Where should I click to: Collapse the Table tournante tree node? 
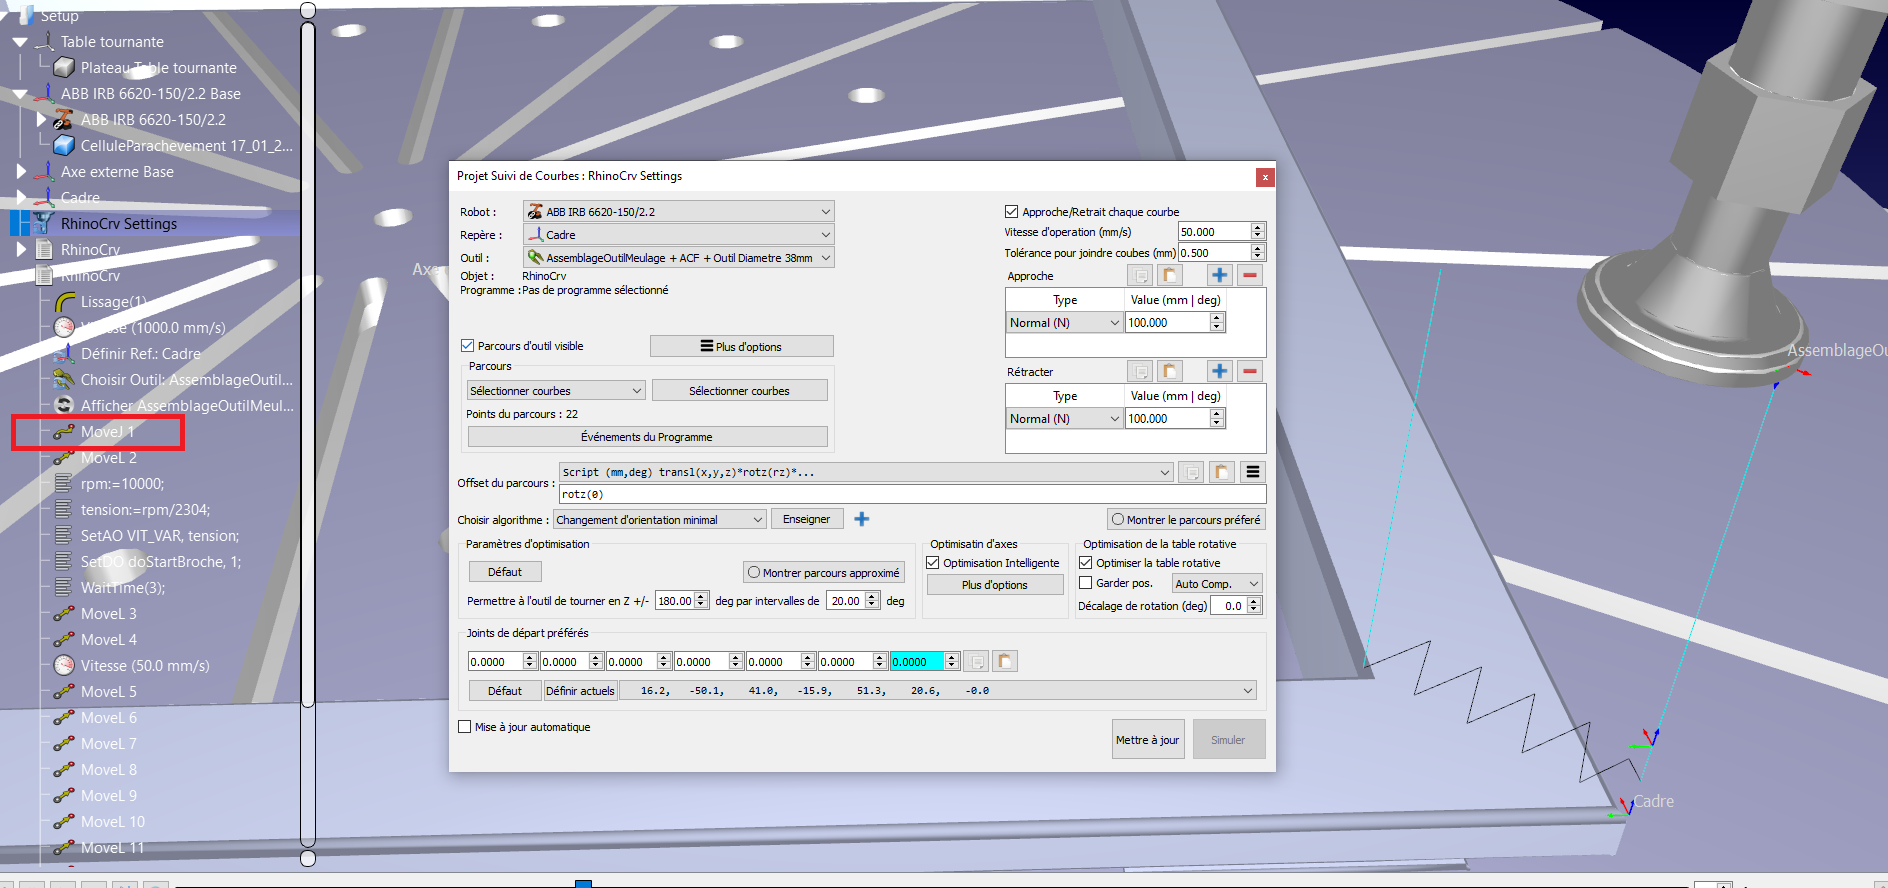20,42
